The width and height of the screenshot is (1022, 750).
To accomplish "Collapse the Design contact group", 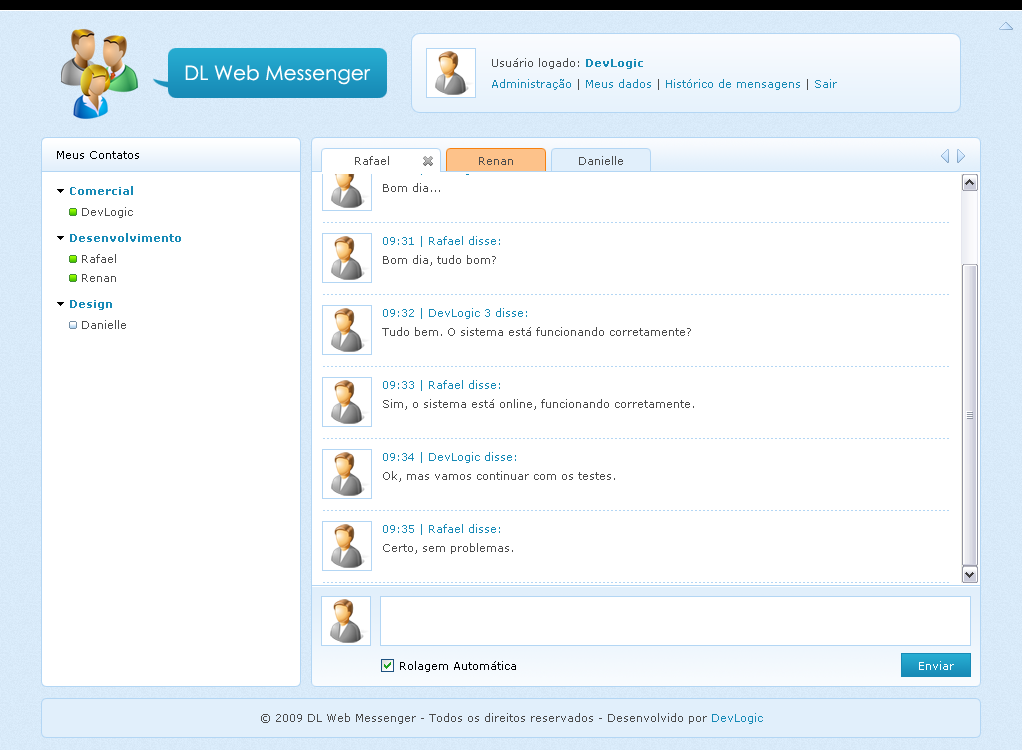I will click(x=61, y=304).
